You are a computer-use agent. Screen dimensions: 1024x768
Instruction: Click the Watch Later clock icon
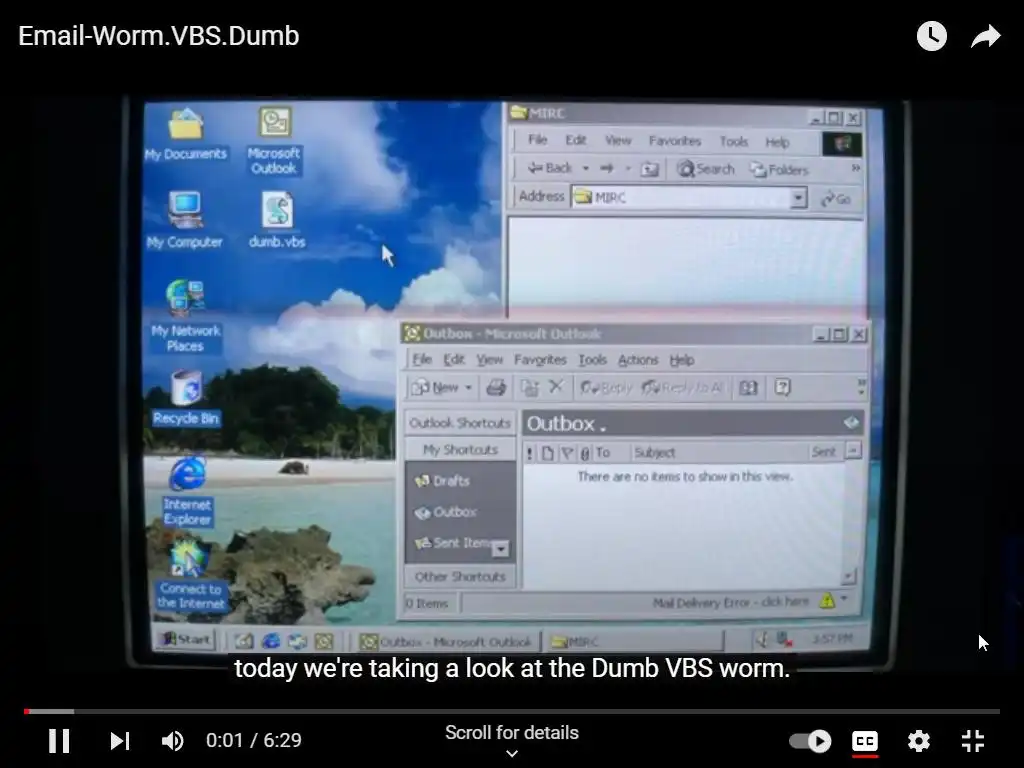click(x=931, y=36)
